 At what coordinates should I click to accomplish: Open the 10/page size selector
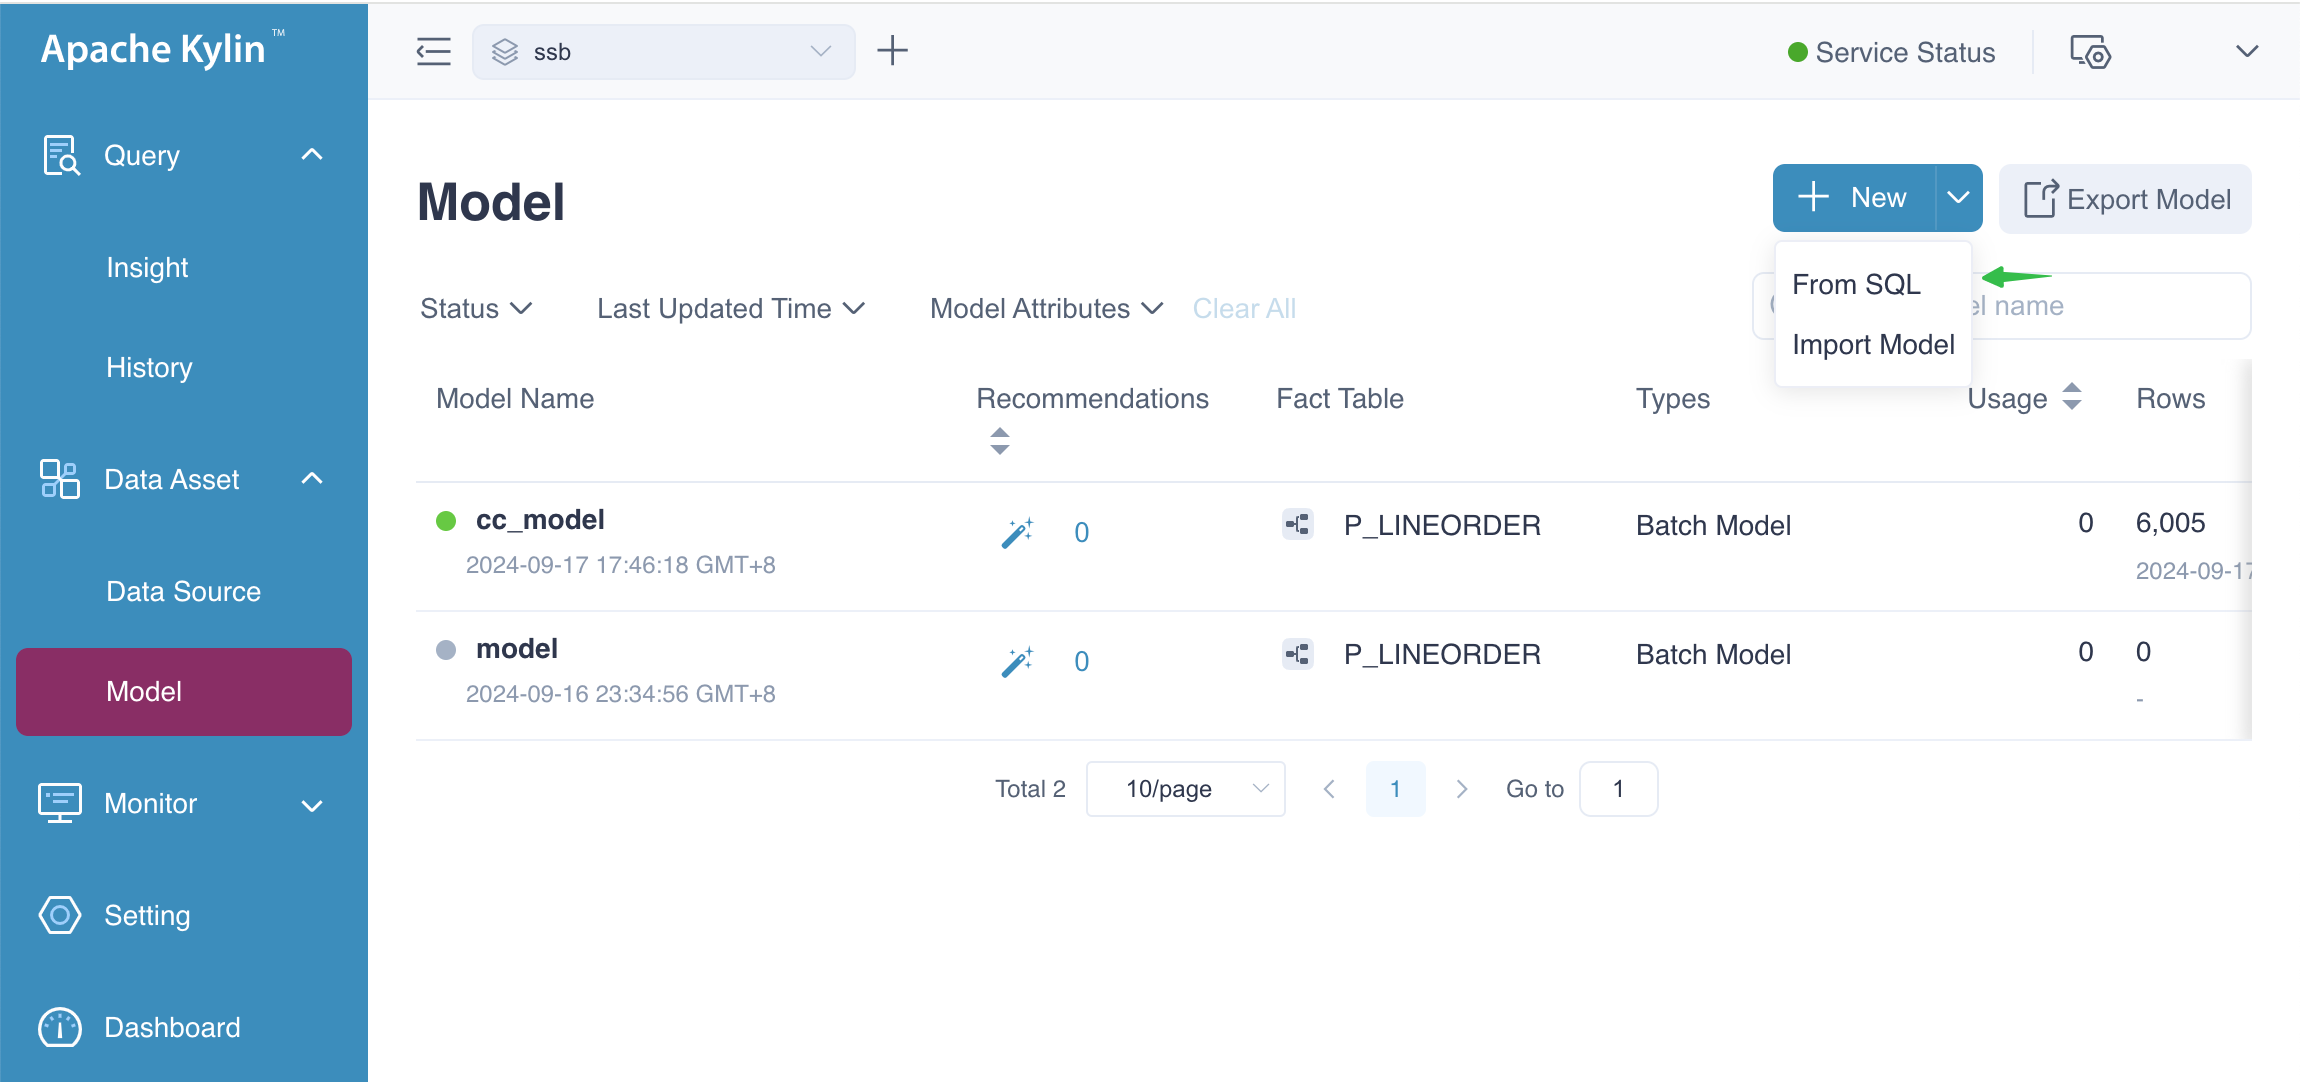pyautogui.click(x=1185, y=789)
